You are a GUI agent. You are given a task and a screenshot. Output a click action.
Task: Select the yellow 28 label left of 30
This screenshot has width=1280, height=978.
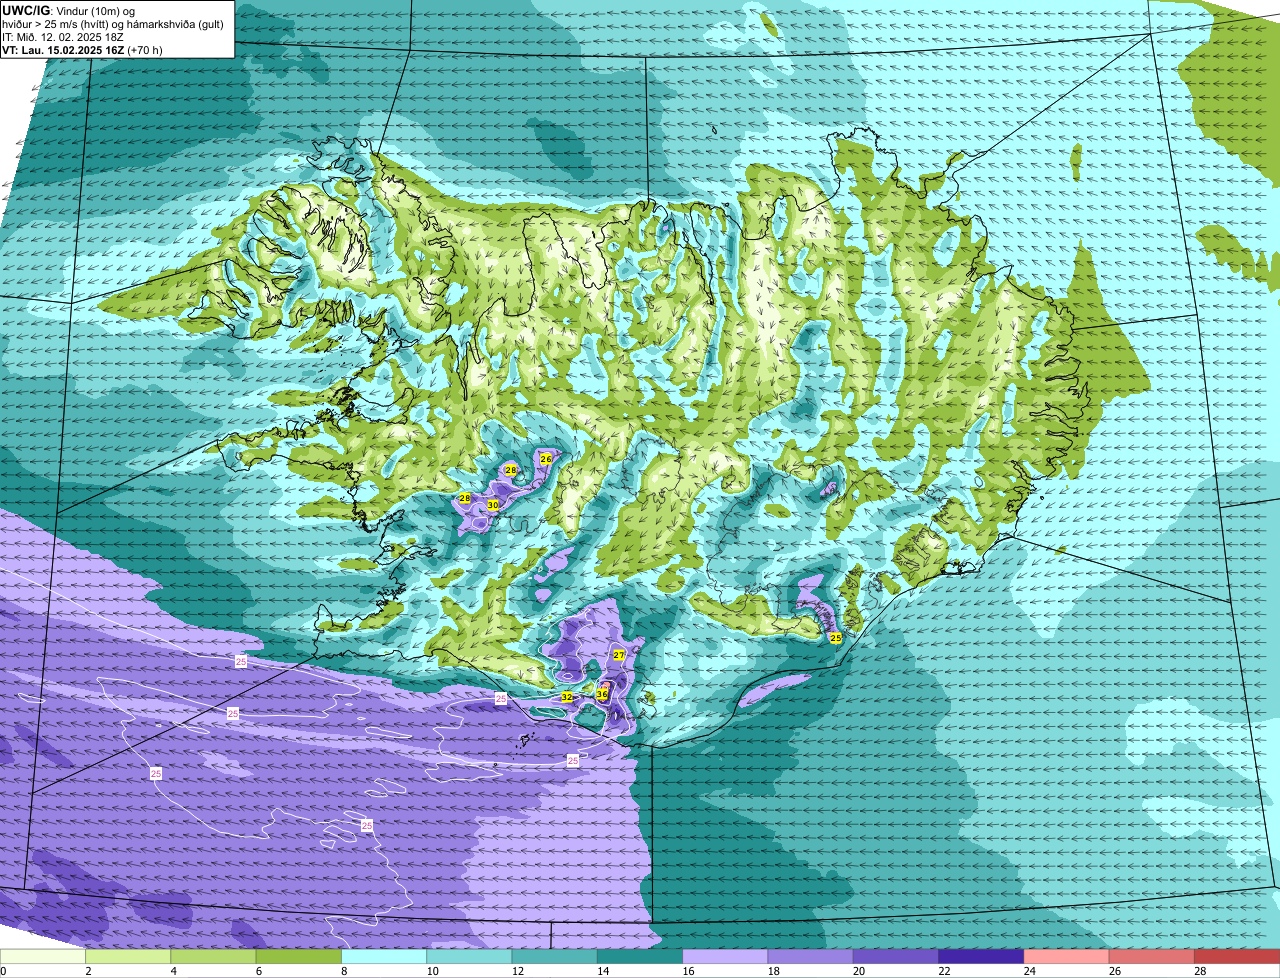click(465, 497)
